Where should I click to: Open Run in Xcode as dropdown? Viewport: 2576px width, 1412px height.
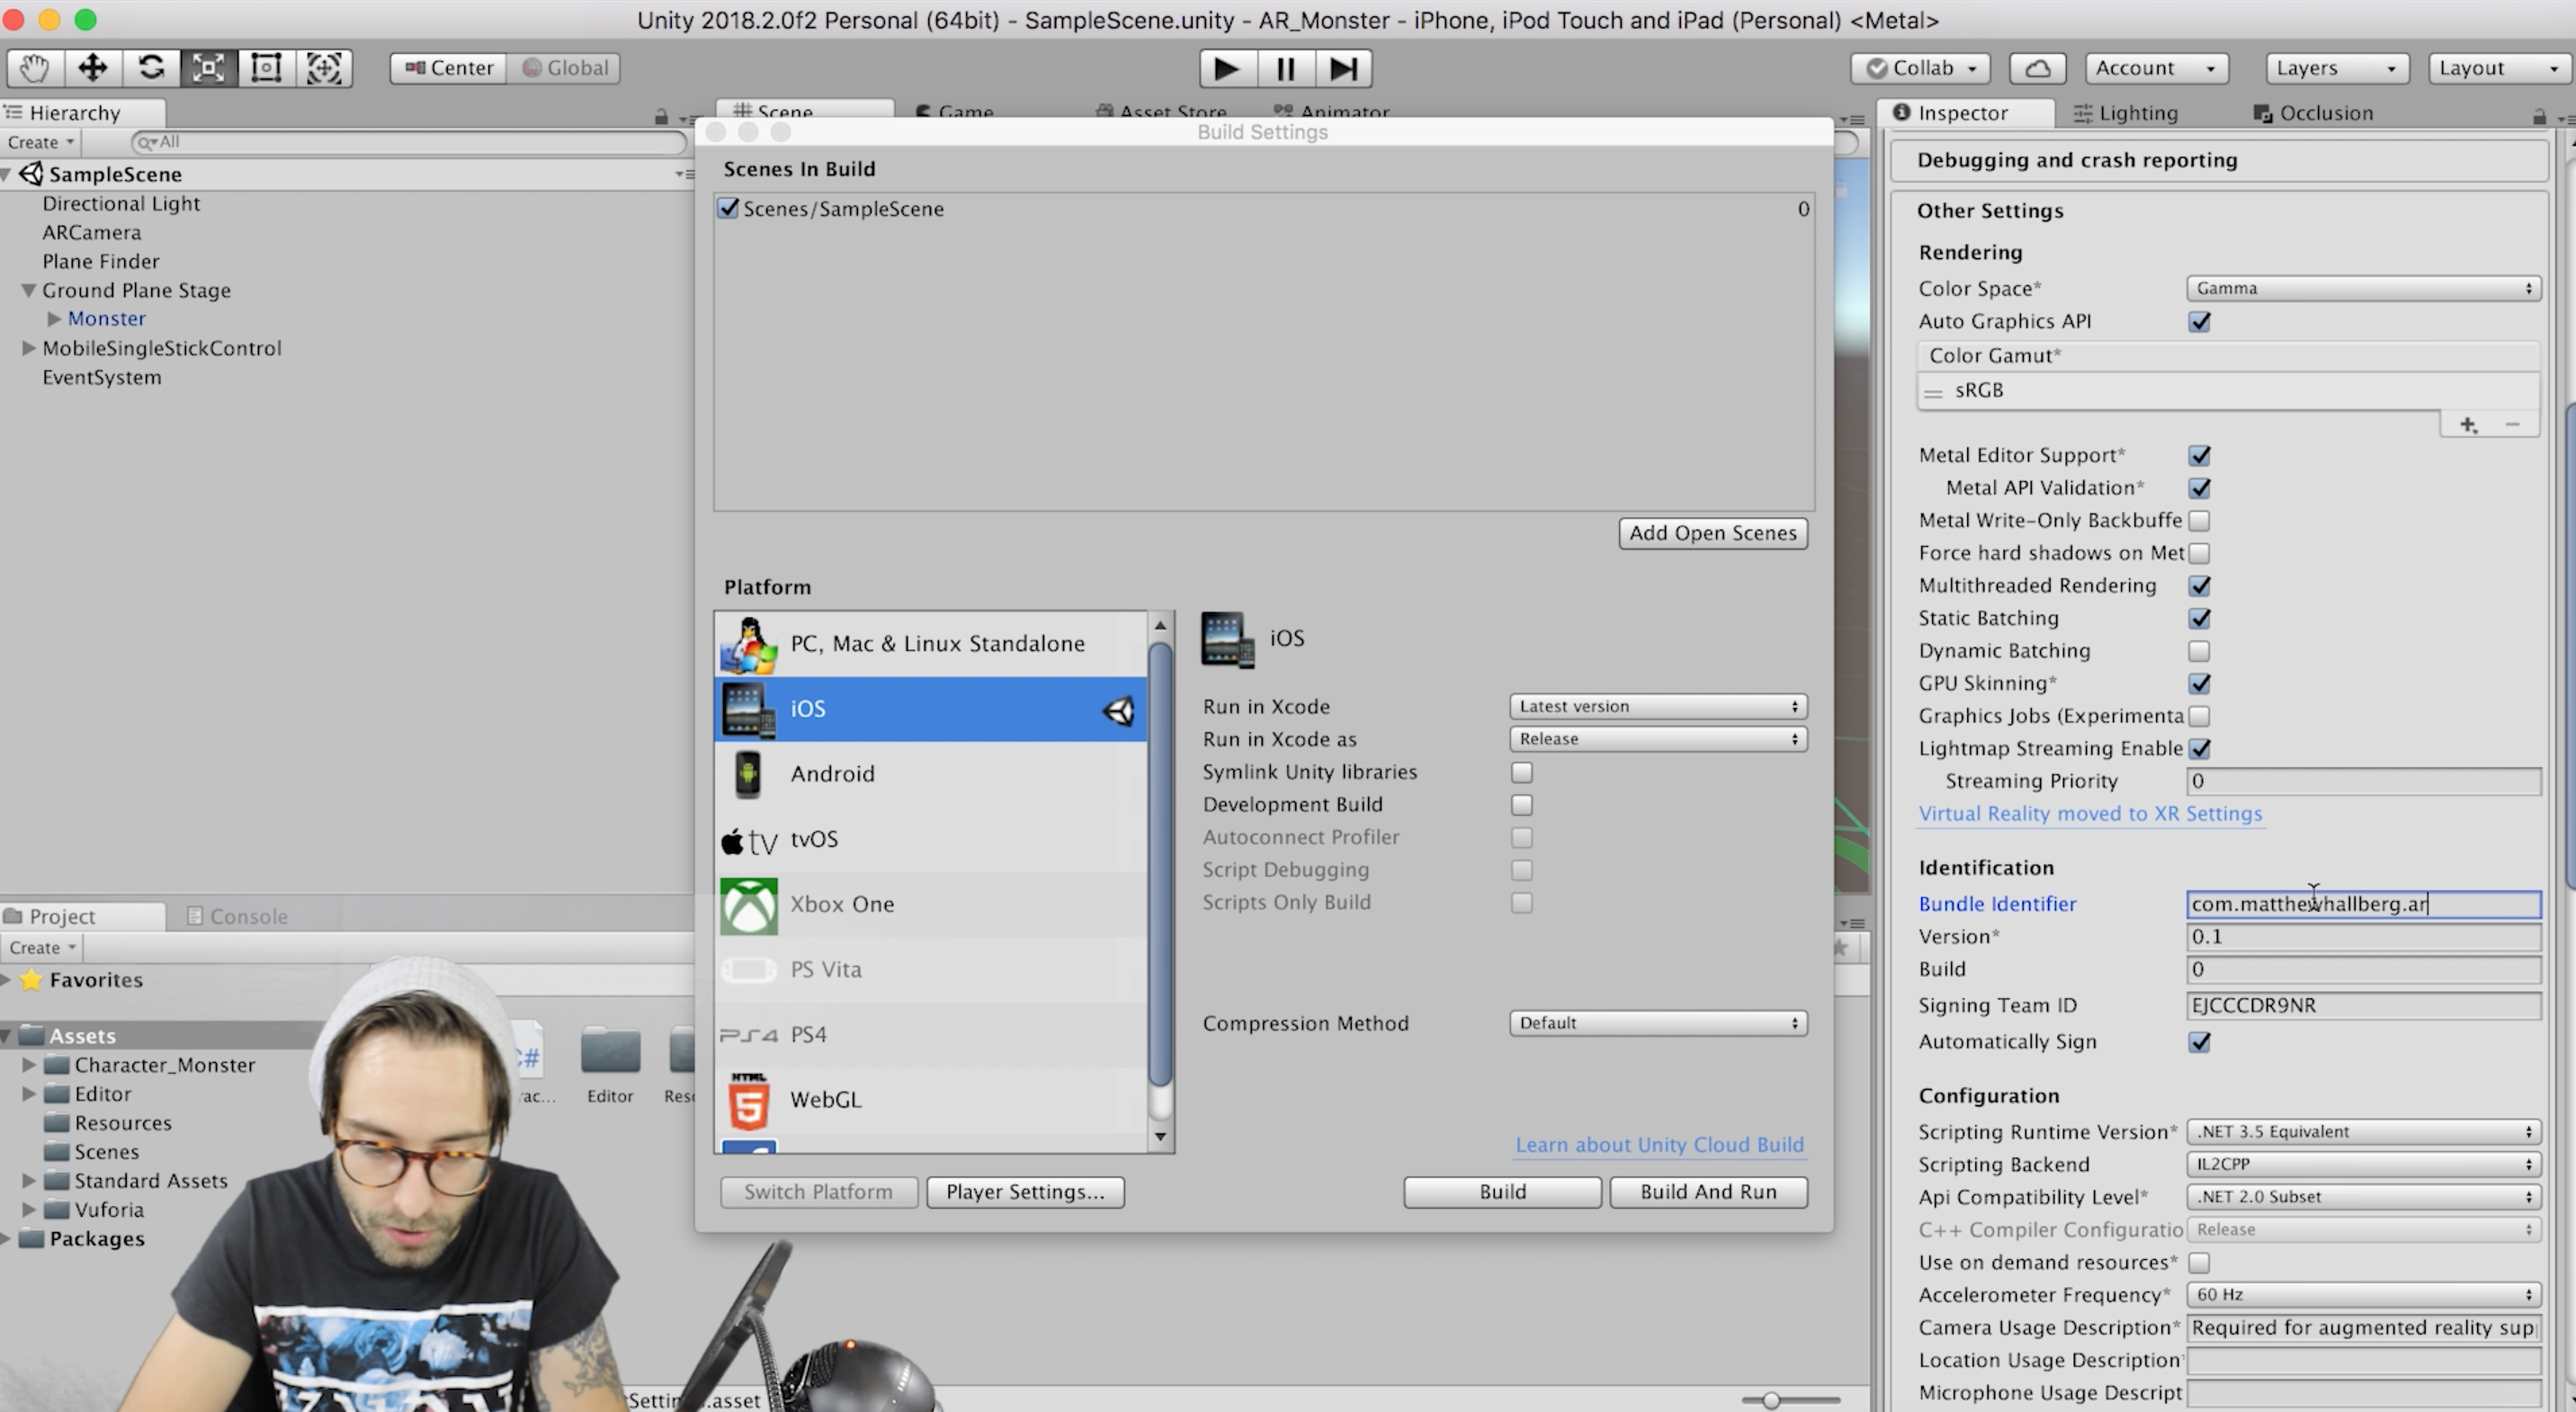(1658, 739)
